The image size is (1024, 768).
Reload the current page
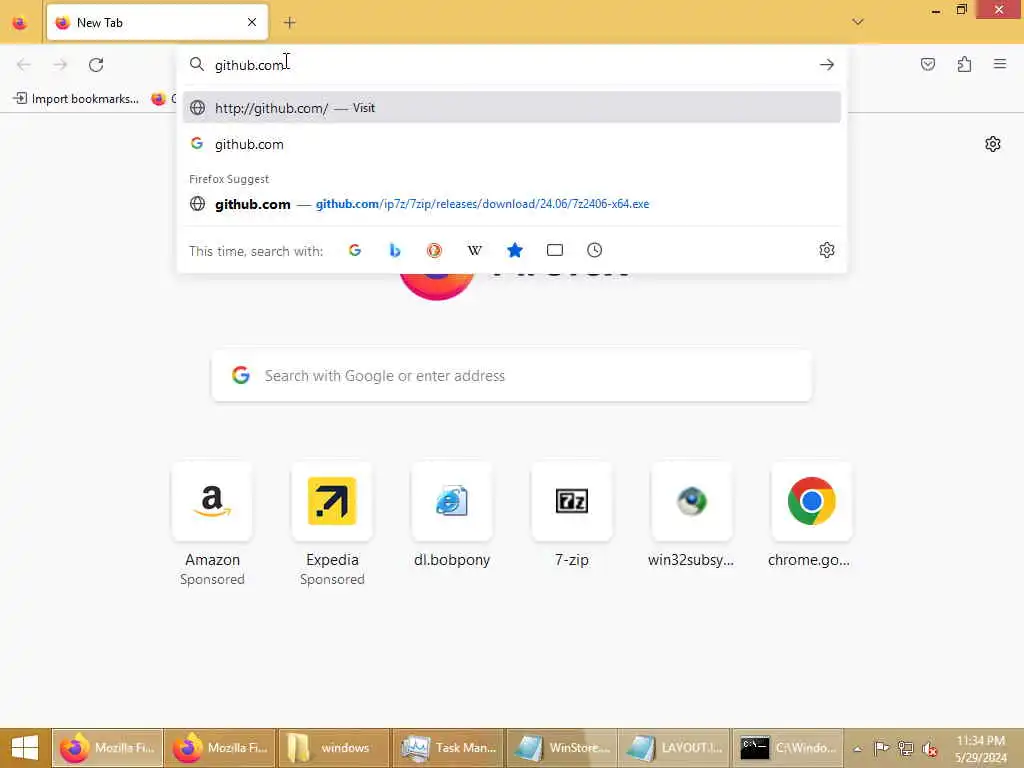pos(96,65)
